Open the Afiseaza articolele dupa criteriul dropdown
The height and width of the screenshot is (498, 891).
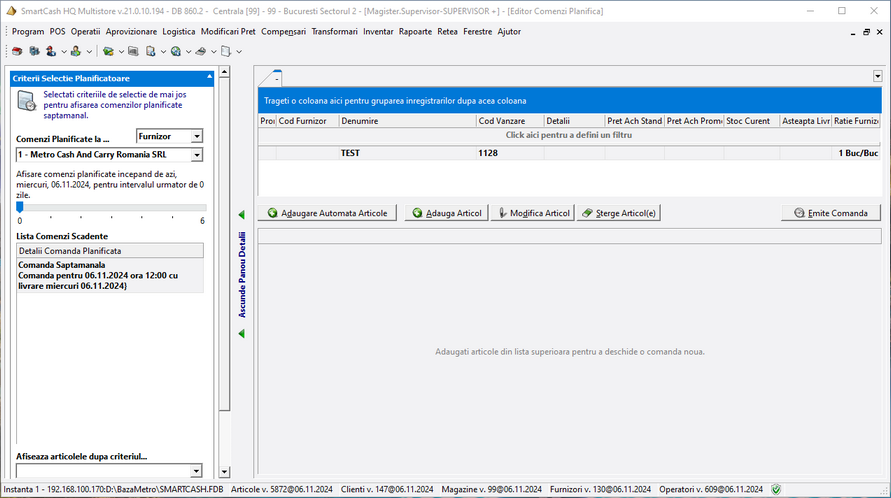196,471
